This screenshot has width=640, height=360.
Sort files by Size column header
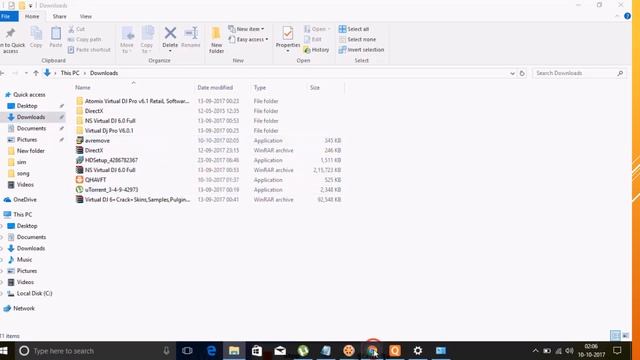click(315, 87)
